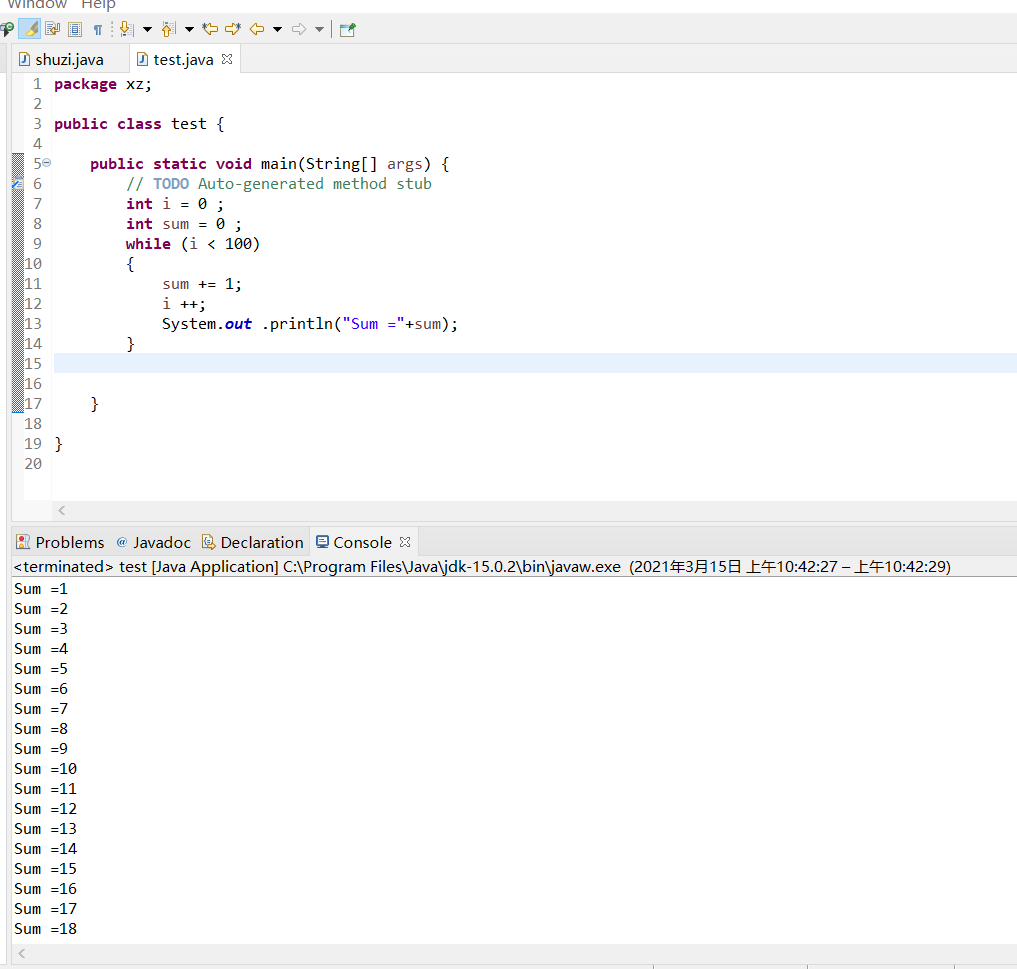Click the terminated launch description line

482,567
